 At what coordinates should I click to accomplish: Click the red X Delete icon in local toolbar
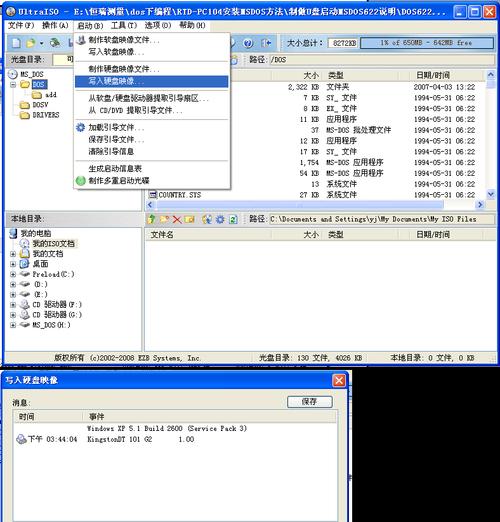click(x=177, y=219)
